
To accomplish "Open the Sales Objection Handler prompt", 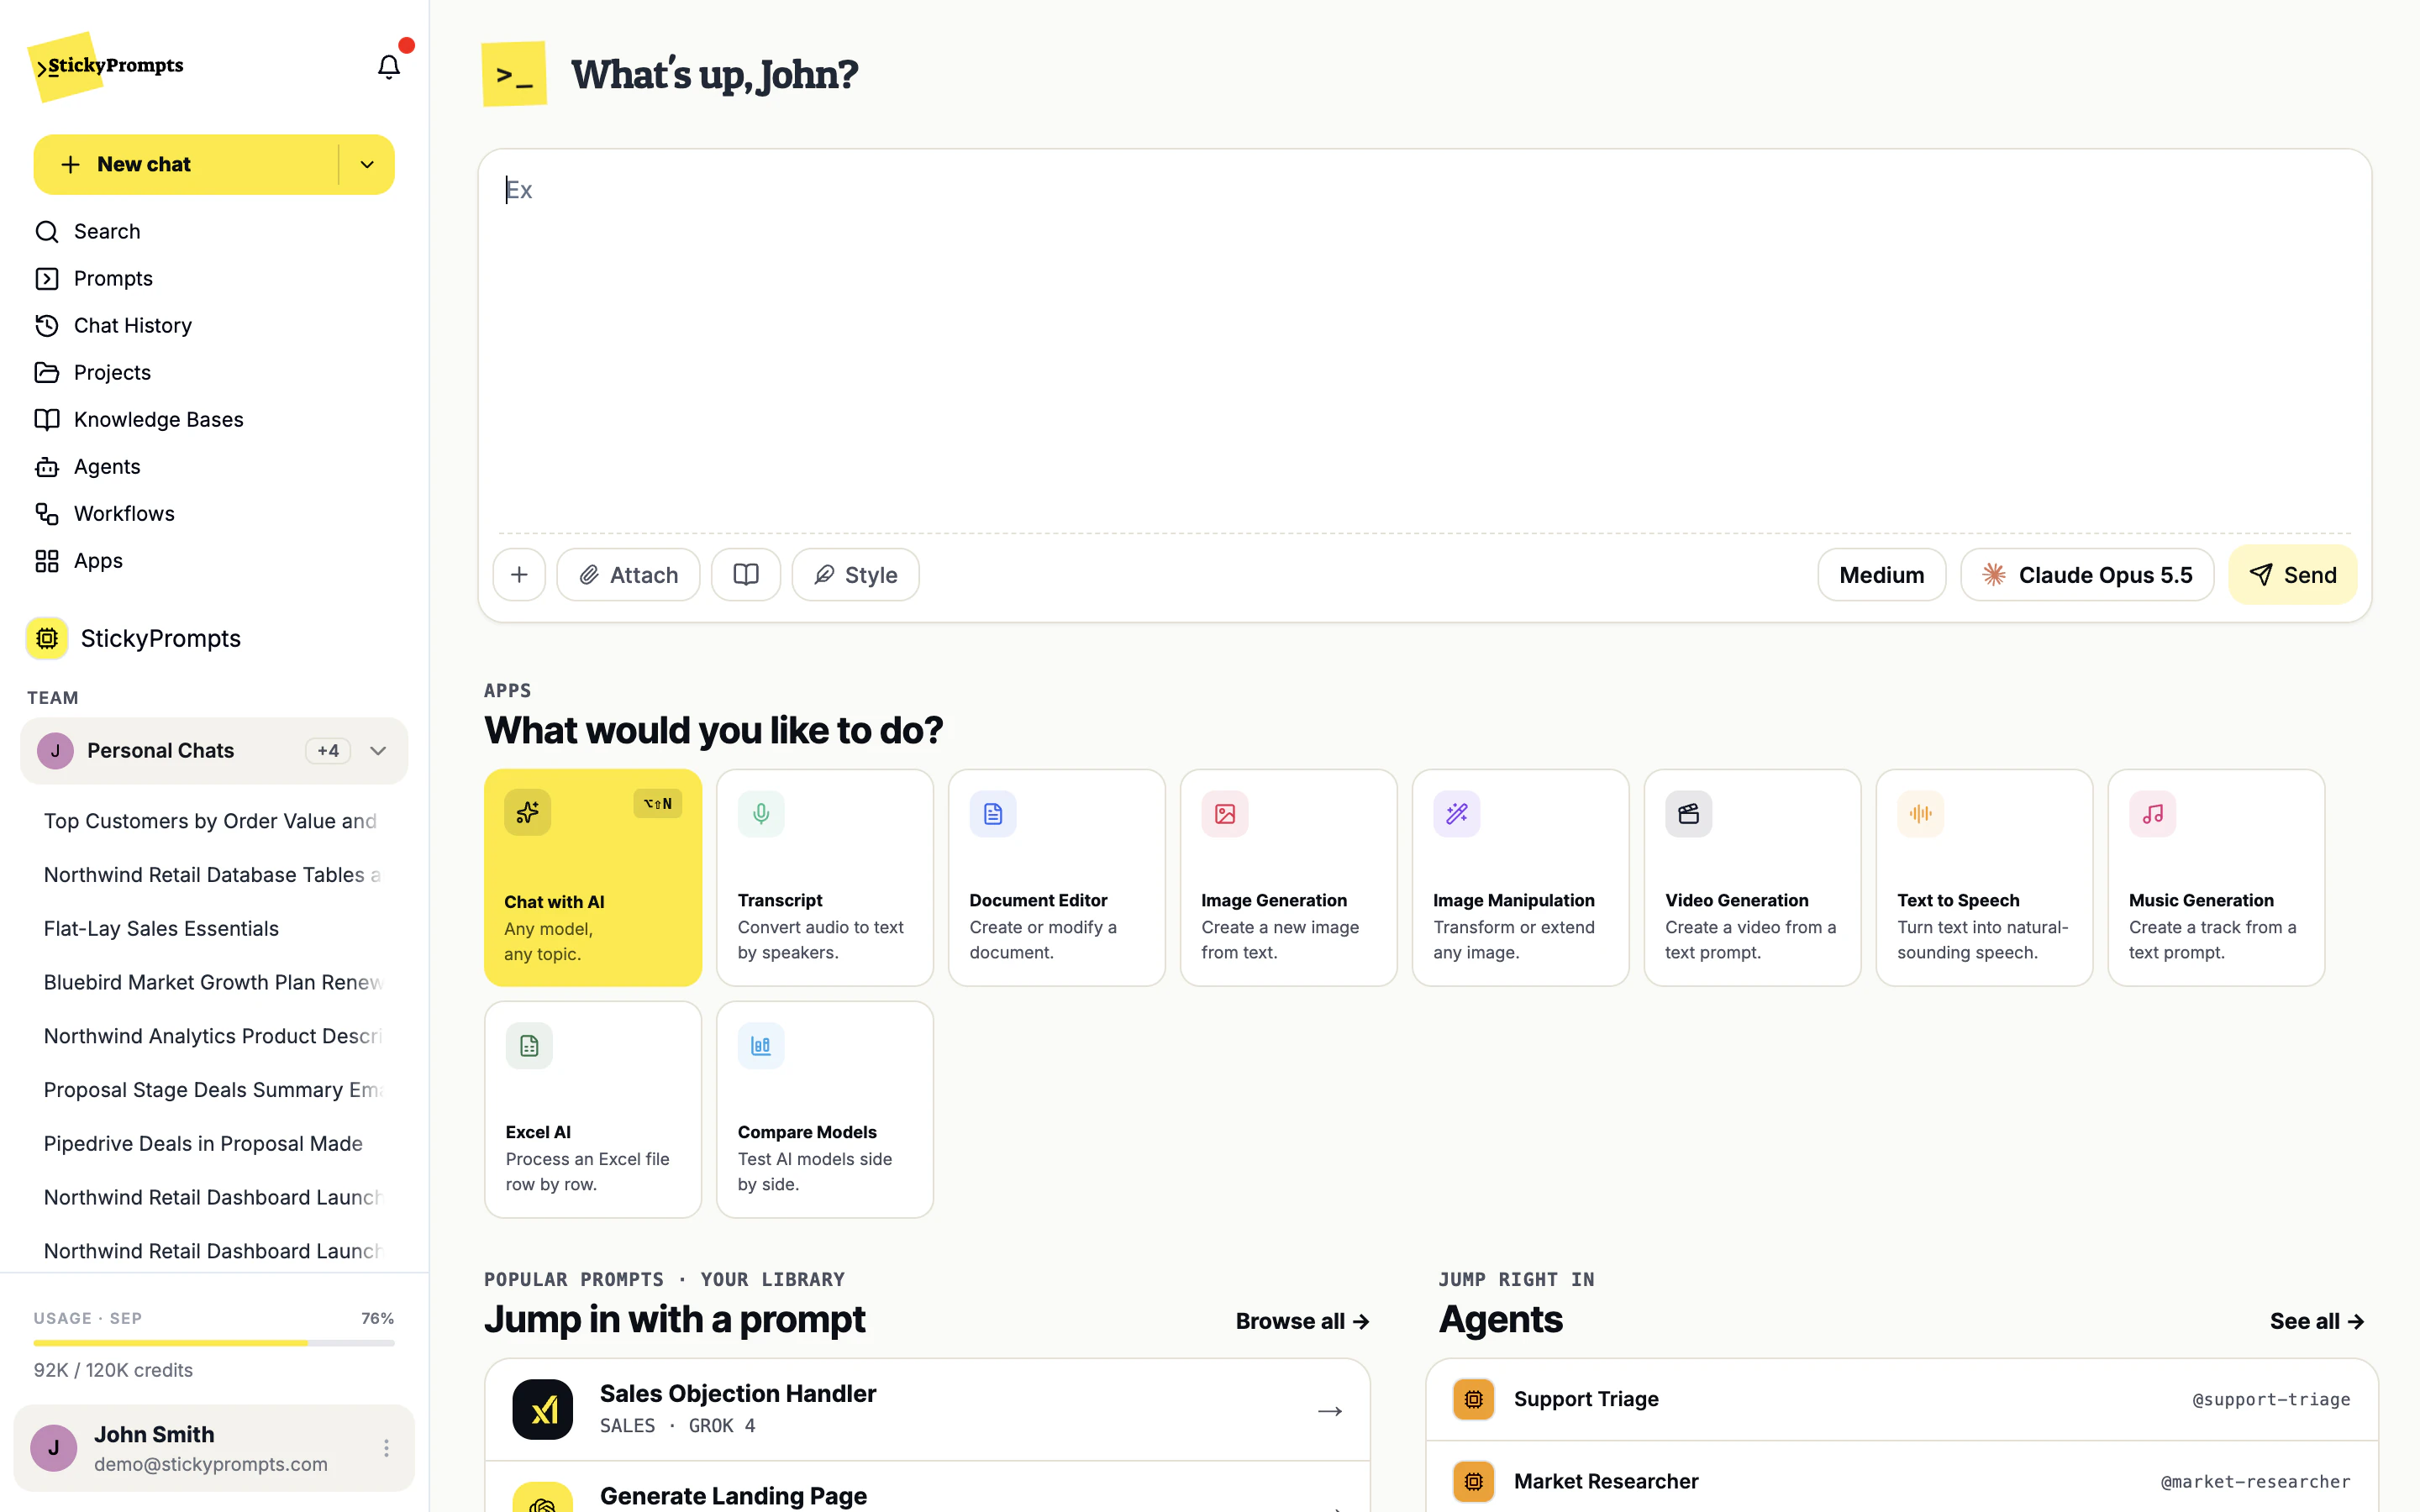I will click(927, 1409).
